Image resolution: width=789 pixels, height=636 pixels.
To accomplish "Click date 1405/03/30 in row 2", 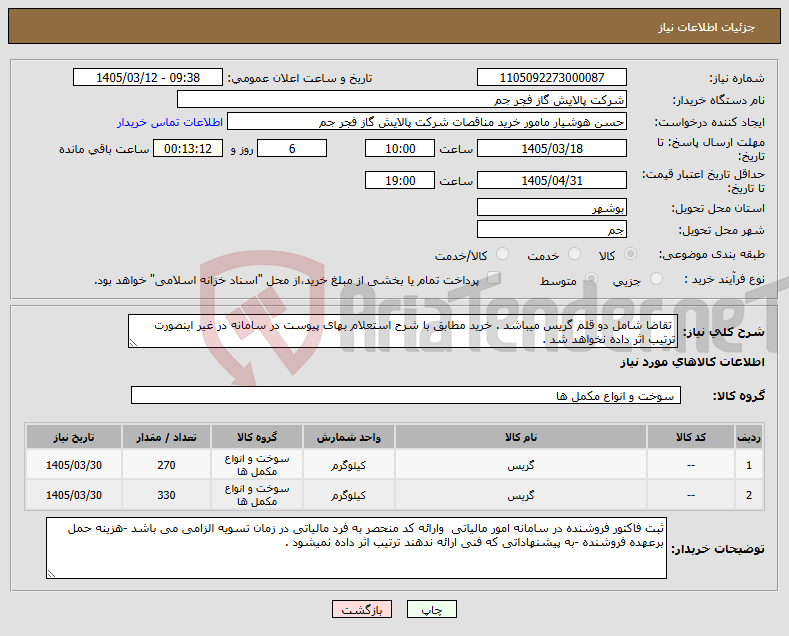I will [x=73, y=495].
